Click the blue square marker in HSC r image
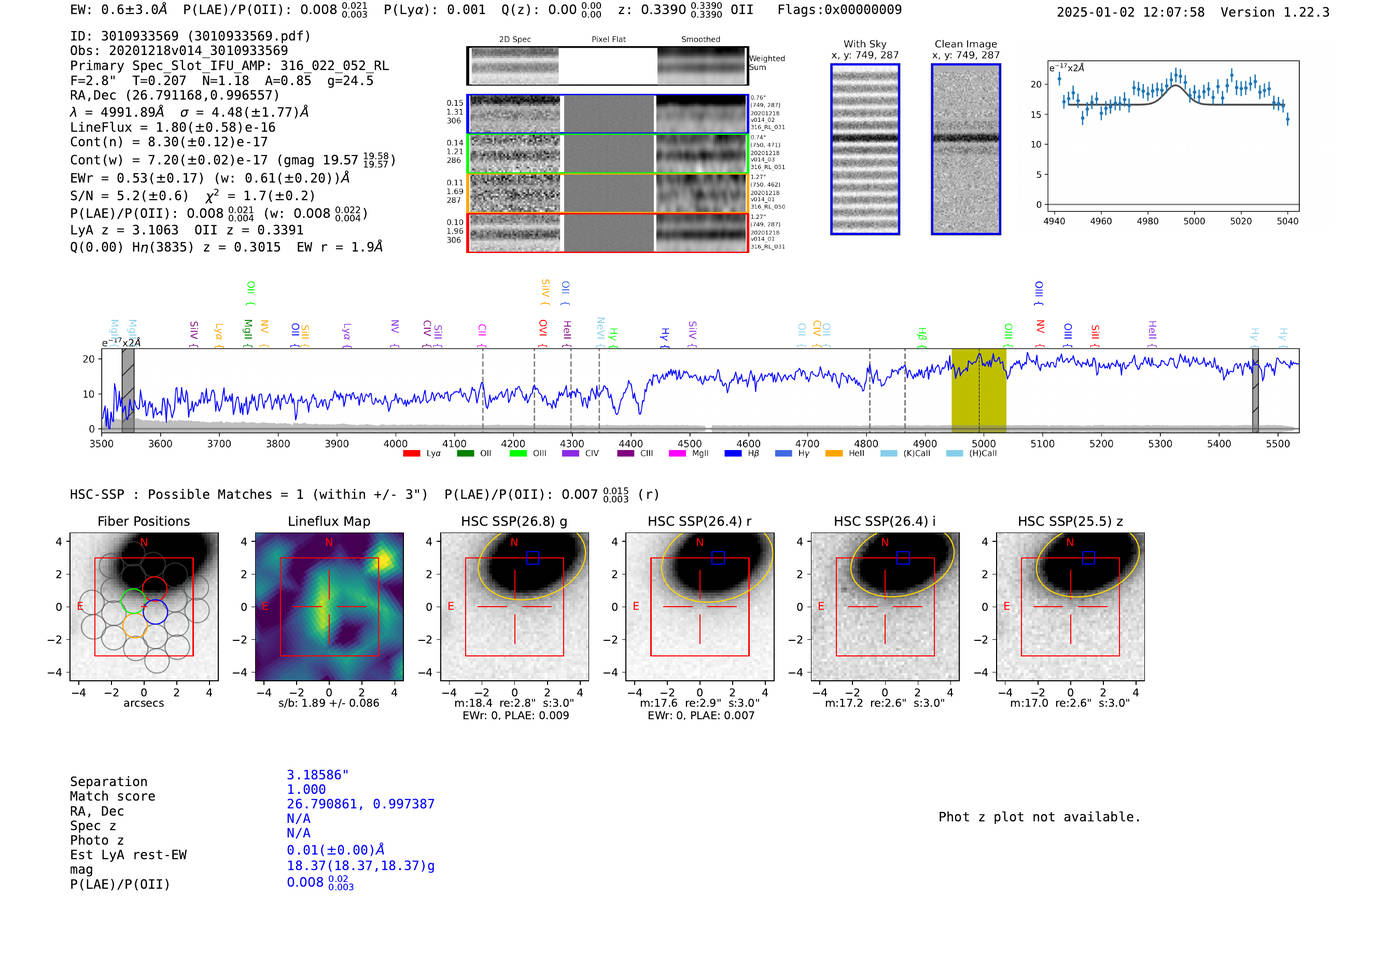Image resolution: width=1400 pixels, height=953 pixels. coord(718,558)
